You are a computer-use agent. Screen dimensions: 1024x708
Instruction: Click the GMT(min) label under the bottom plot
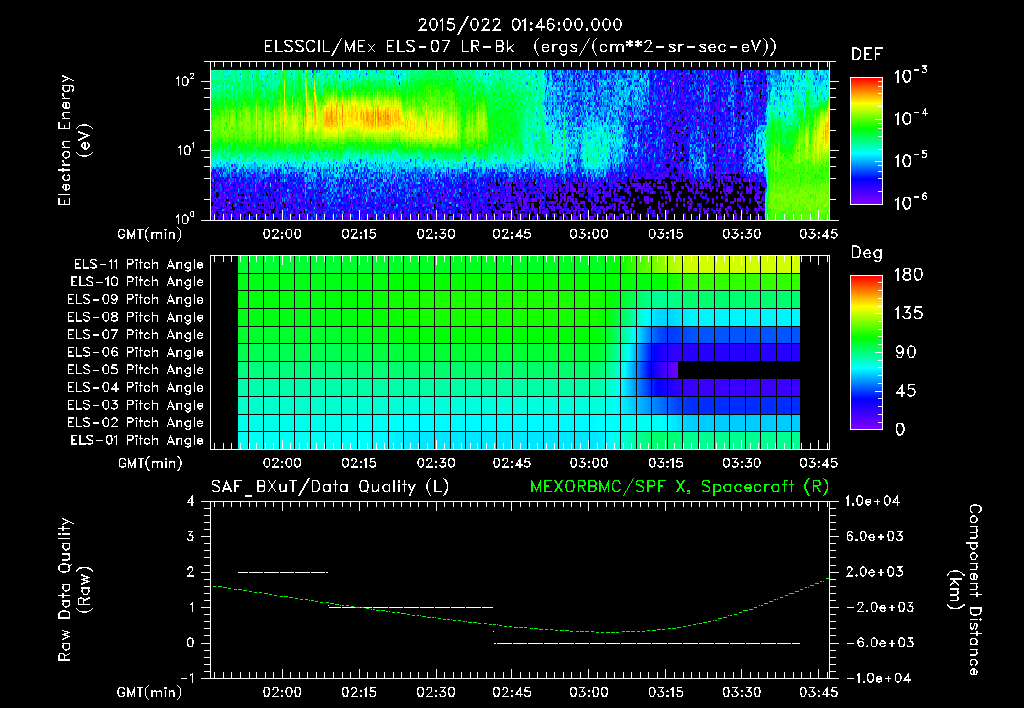(x=150, y=692)
